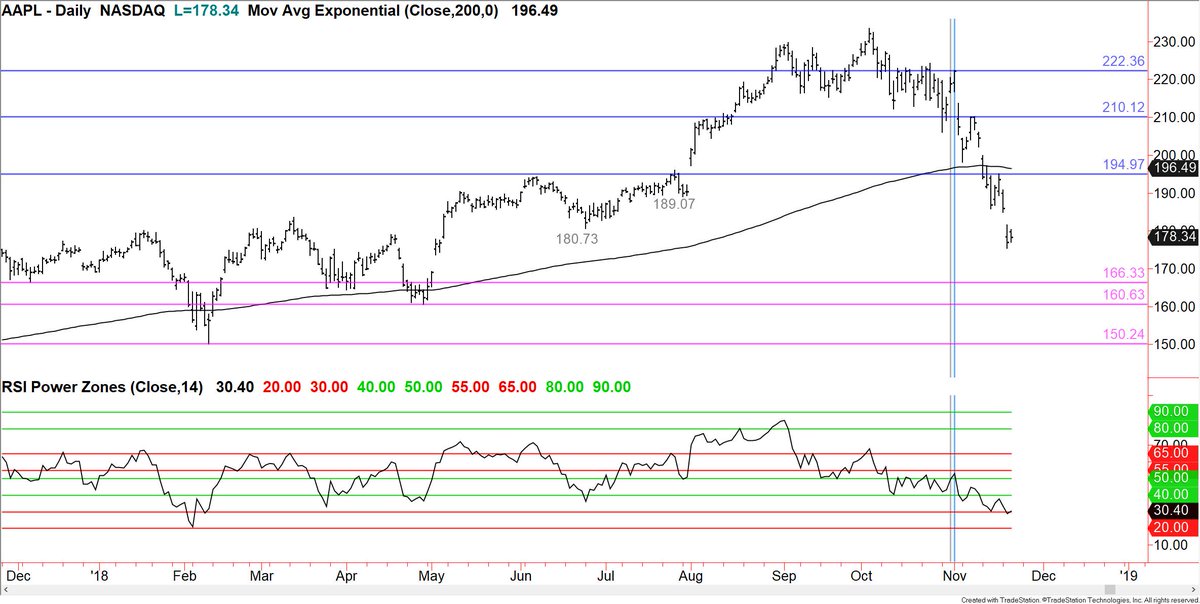
Task: Select the 166.33 magenta level label
Action: pos(1123,272)
